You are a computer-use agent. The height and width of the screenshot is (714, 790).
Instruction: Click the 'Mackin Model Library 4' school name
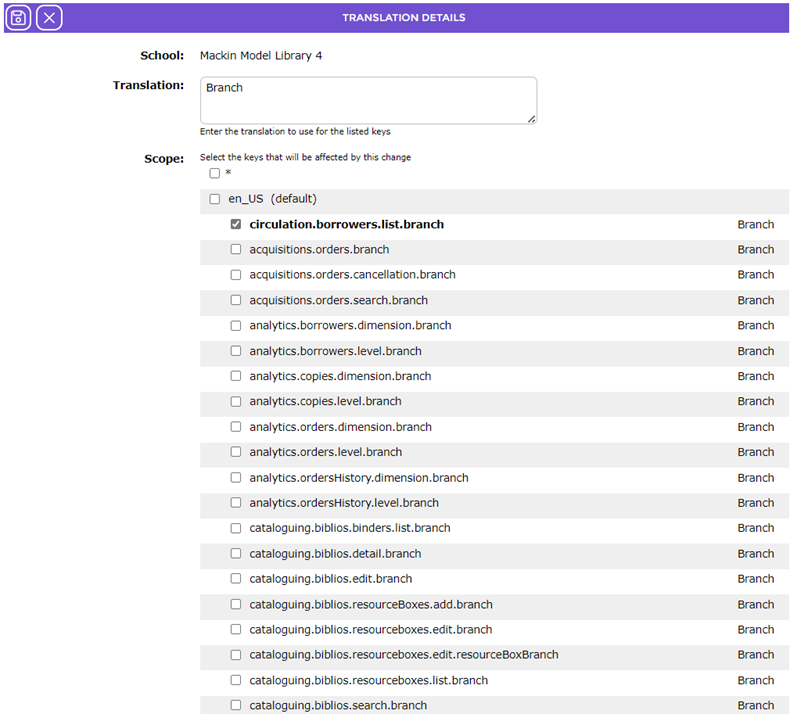tap(261, 55)
